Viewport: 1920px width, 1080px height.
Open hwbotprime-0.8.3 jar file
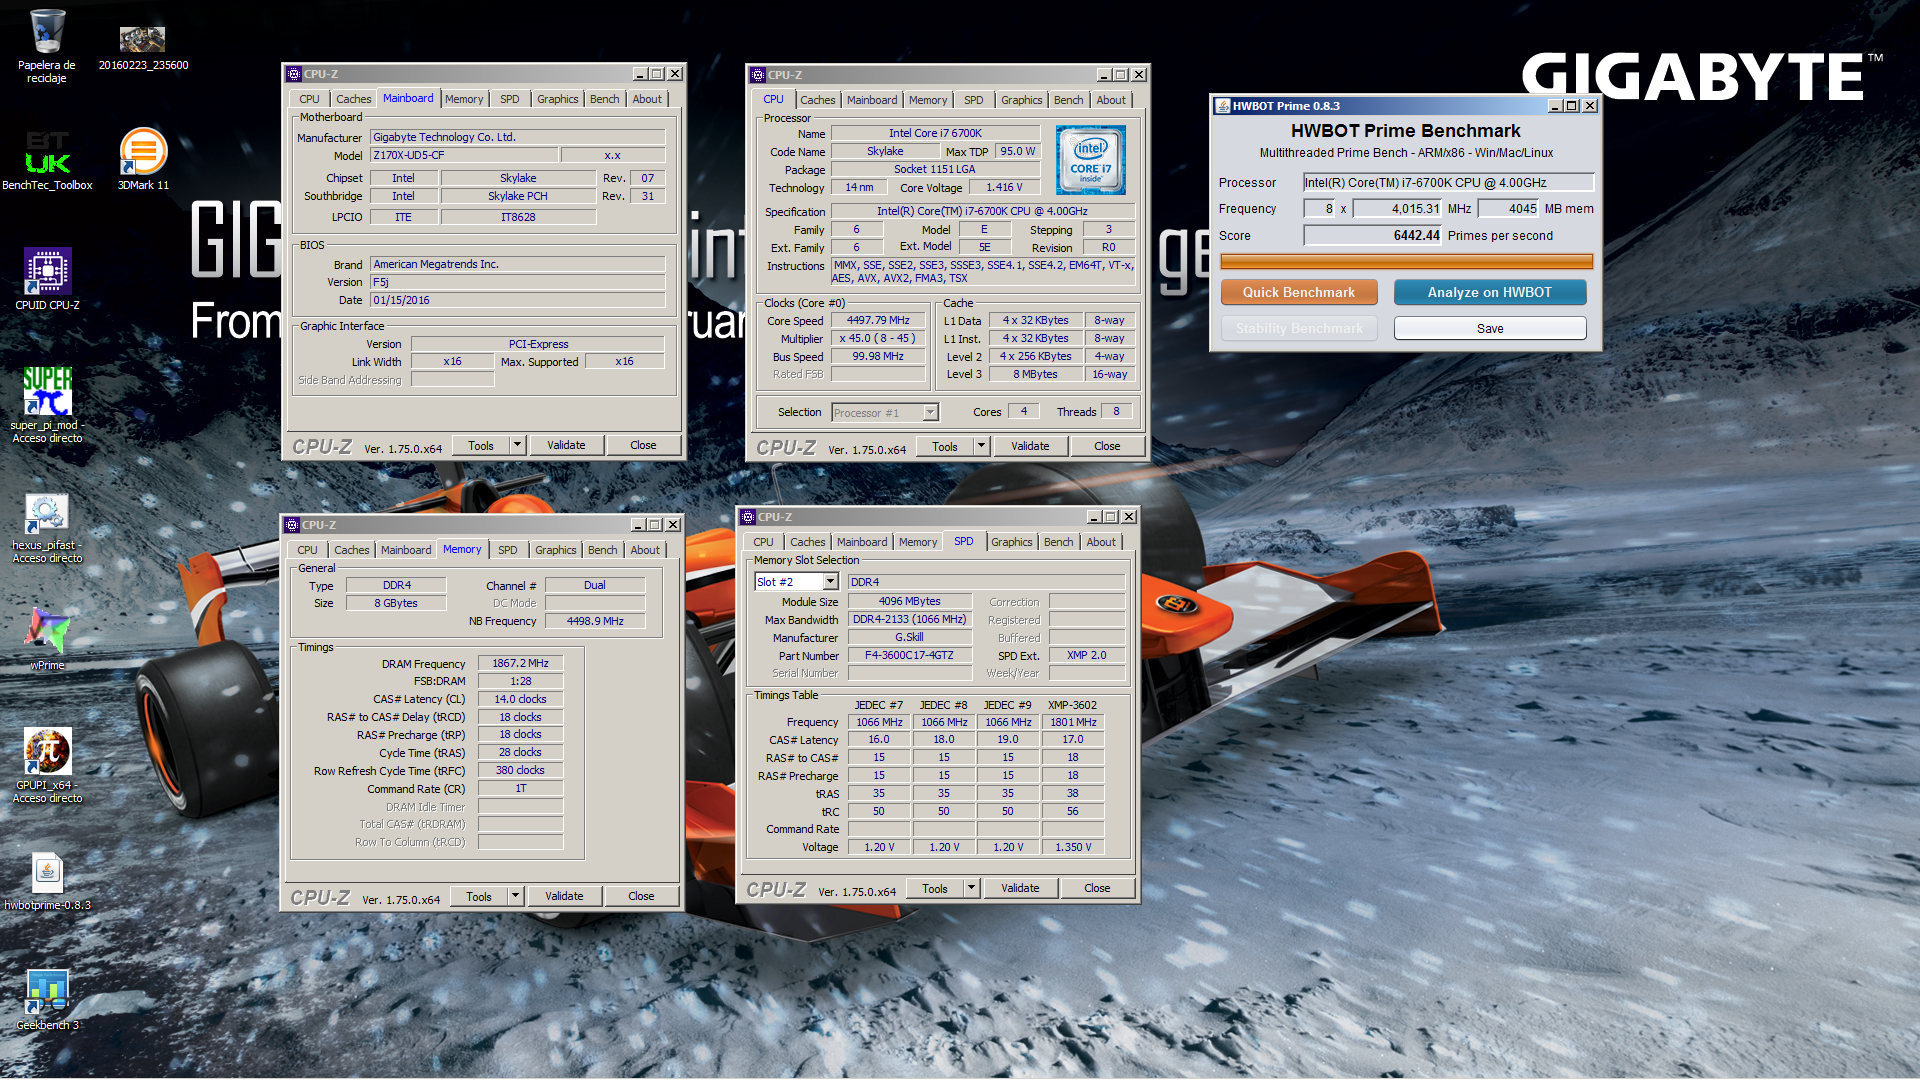[x=47, y=882]
